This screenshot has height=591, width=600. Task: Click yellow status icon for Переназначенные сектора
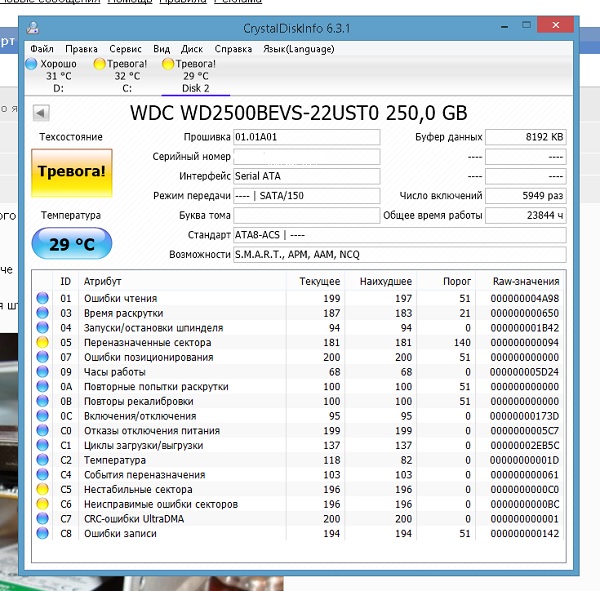coord(42,342)
